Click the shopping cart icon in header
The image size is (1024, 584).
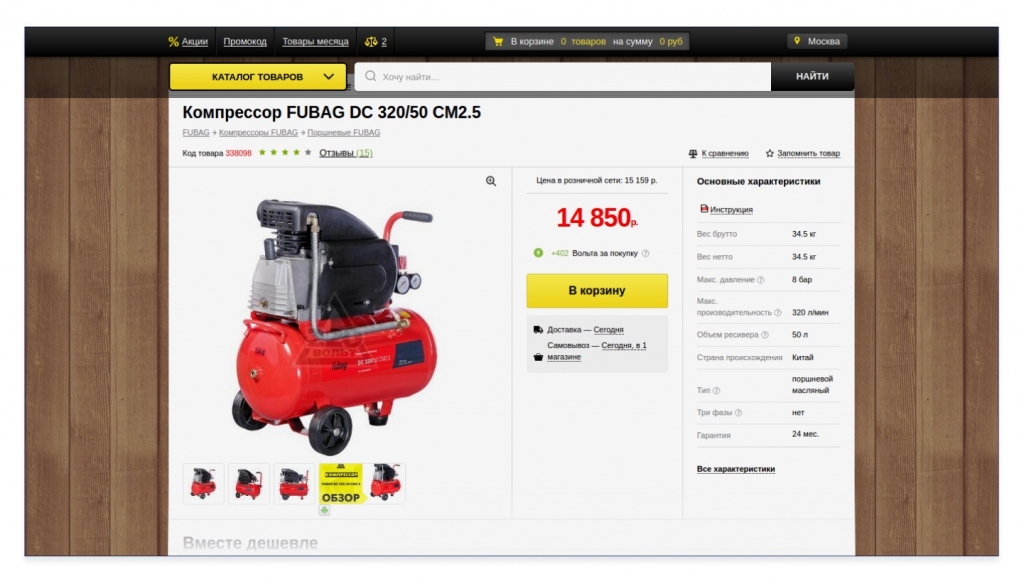498,41
